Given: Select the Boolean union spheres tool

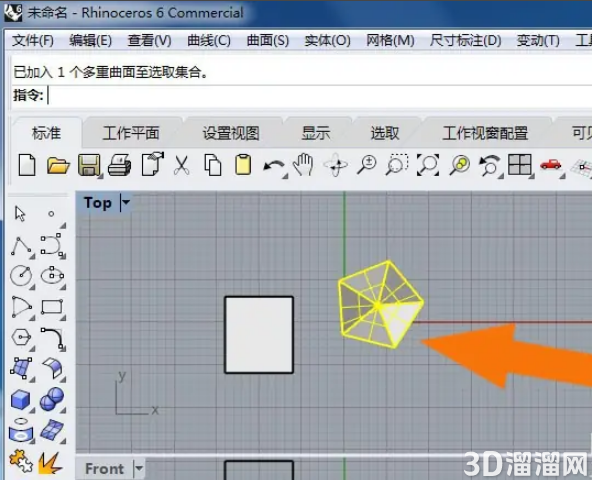Looking at the screenshot, I should pyautogui.click(x=52, y=399).
